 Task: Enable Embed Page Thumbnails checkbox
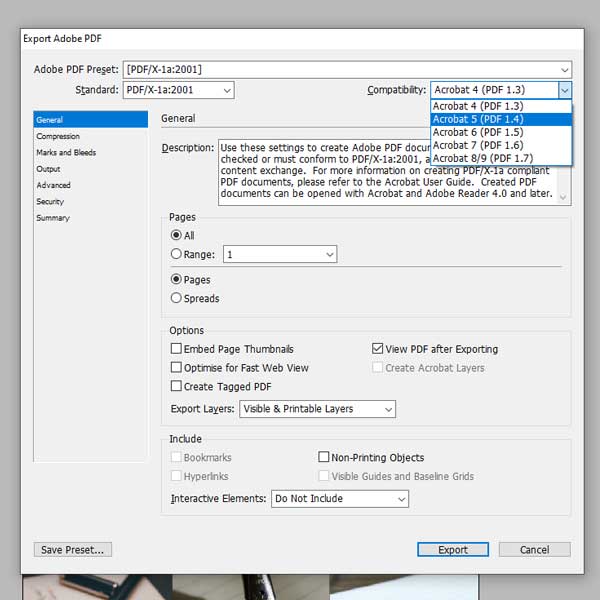coord(176,349)
